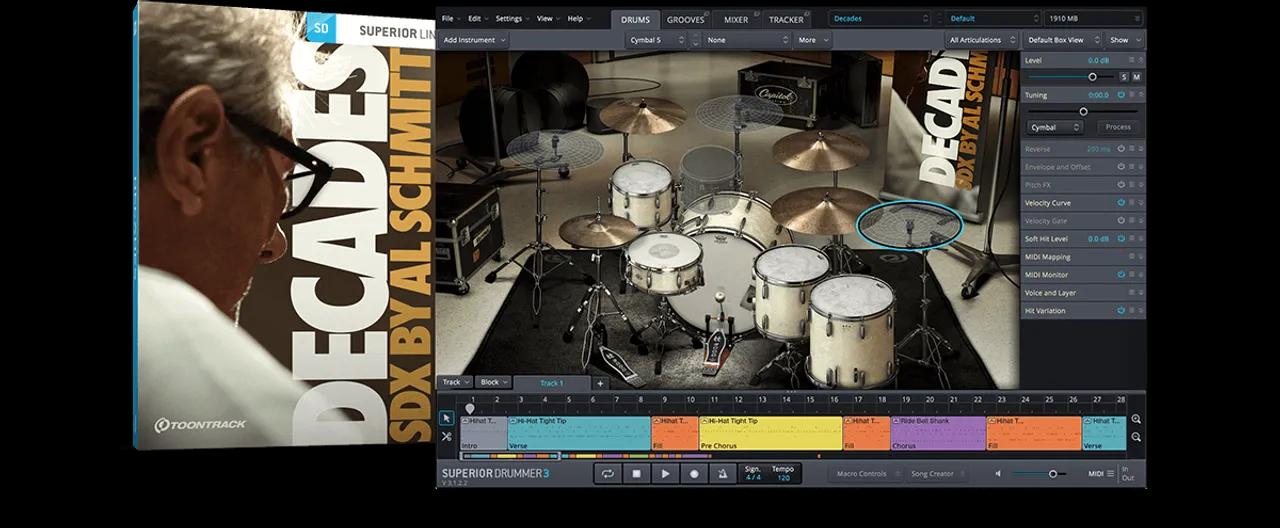Image resolution: width=1280 pixels, height=528 pixels.
Task: Switch to the GROOVES tab
Action: tap(686, 19)
